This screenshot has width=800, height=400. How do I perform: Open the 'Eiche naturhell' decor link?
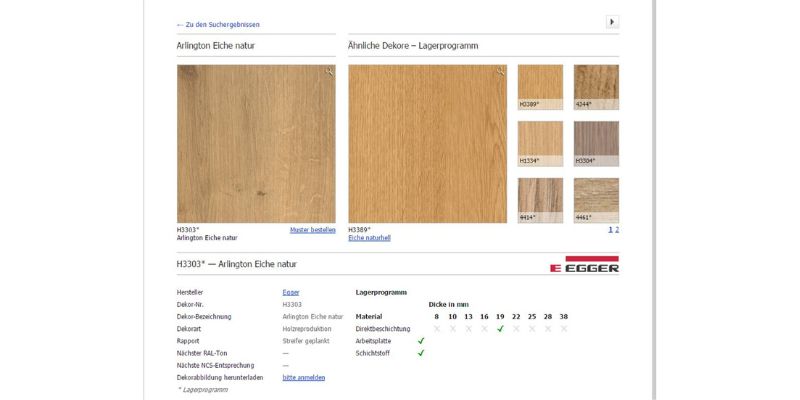[369, 238]
